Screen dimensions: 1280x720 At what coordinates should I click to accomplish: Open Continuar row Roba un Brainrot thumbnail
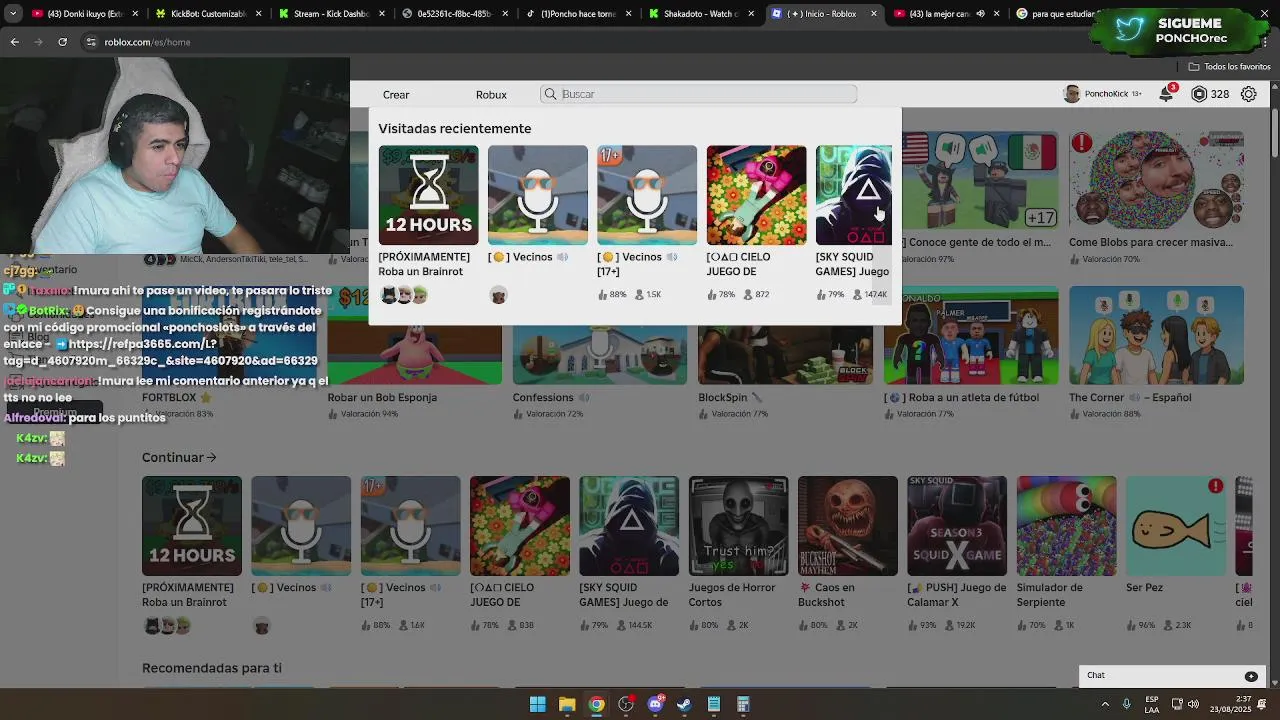click(x=192, y=526)
